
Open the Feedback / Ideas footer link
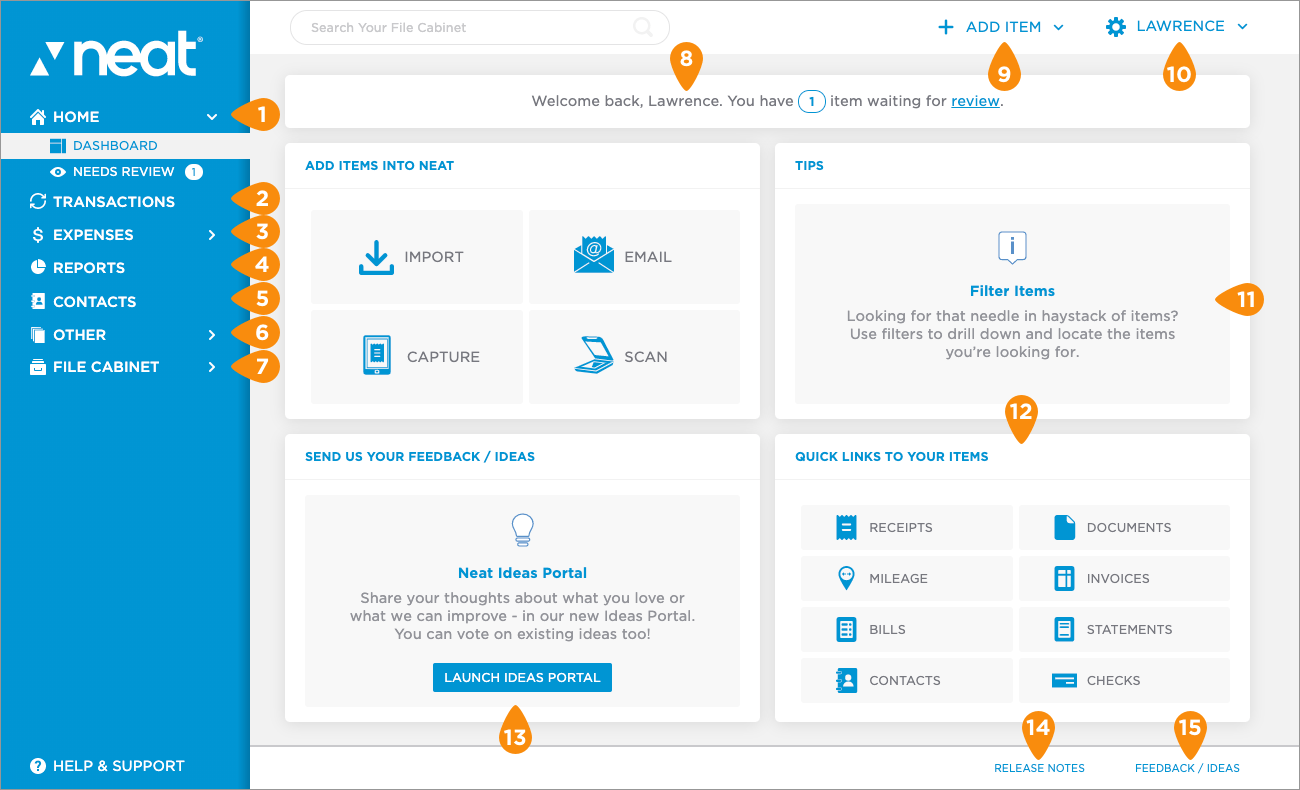click(1187, 768)
